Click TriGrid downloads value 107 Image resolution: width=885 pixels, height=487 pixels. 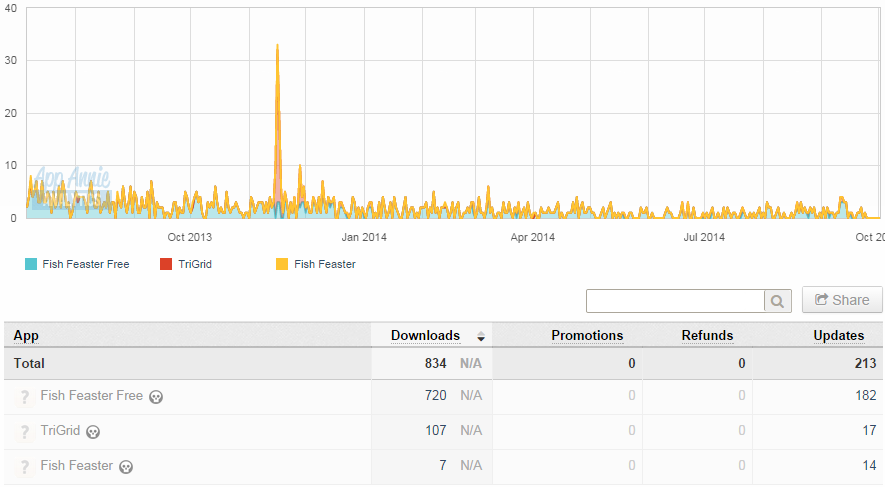(x=436, y=431)
